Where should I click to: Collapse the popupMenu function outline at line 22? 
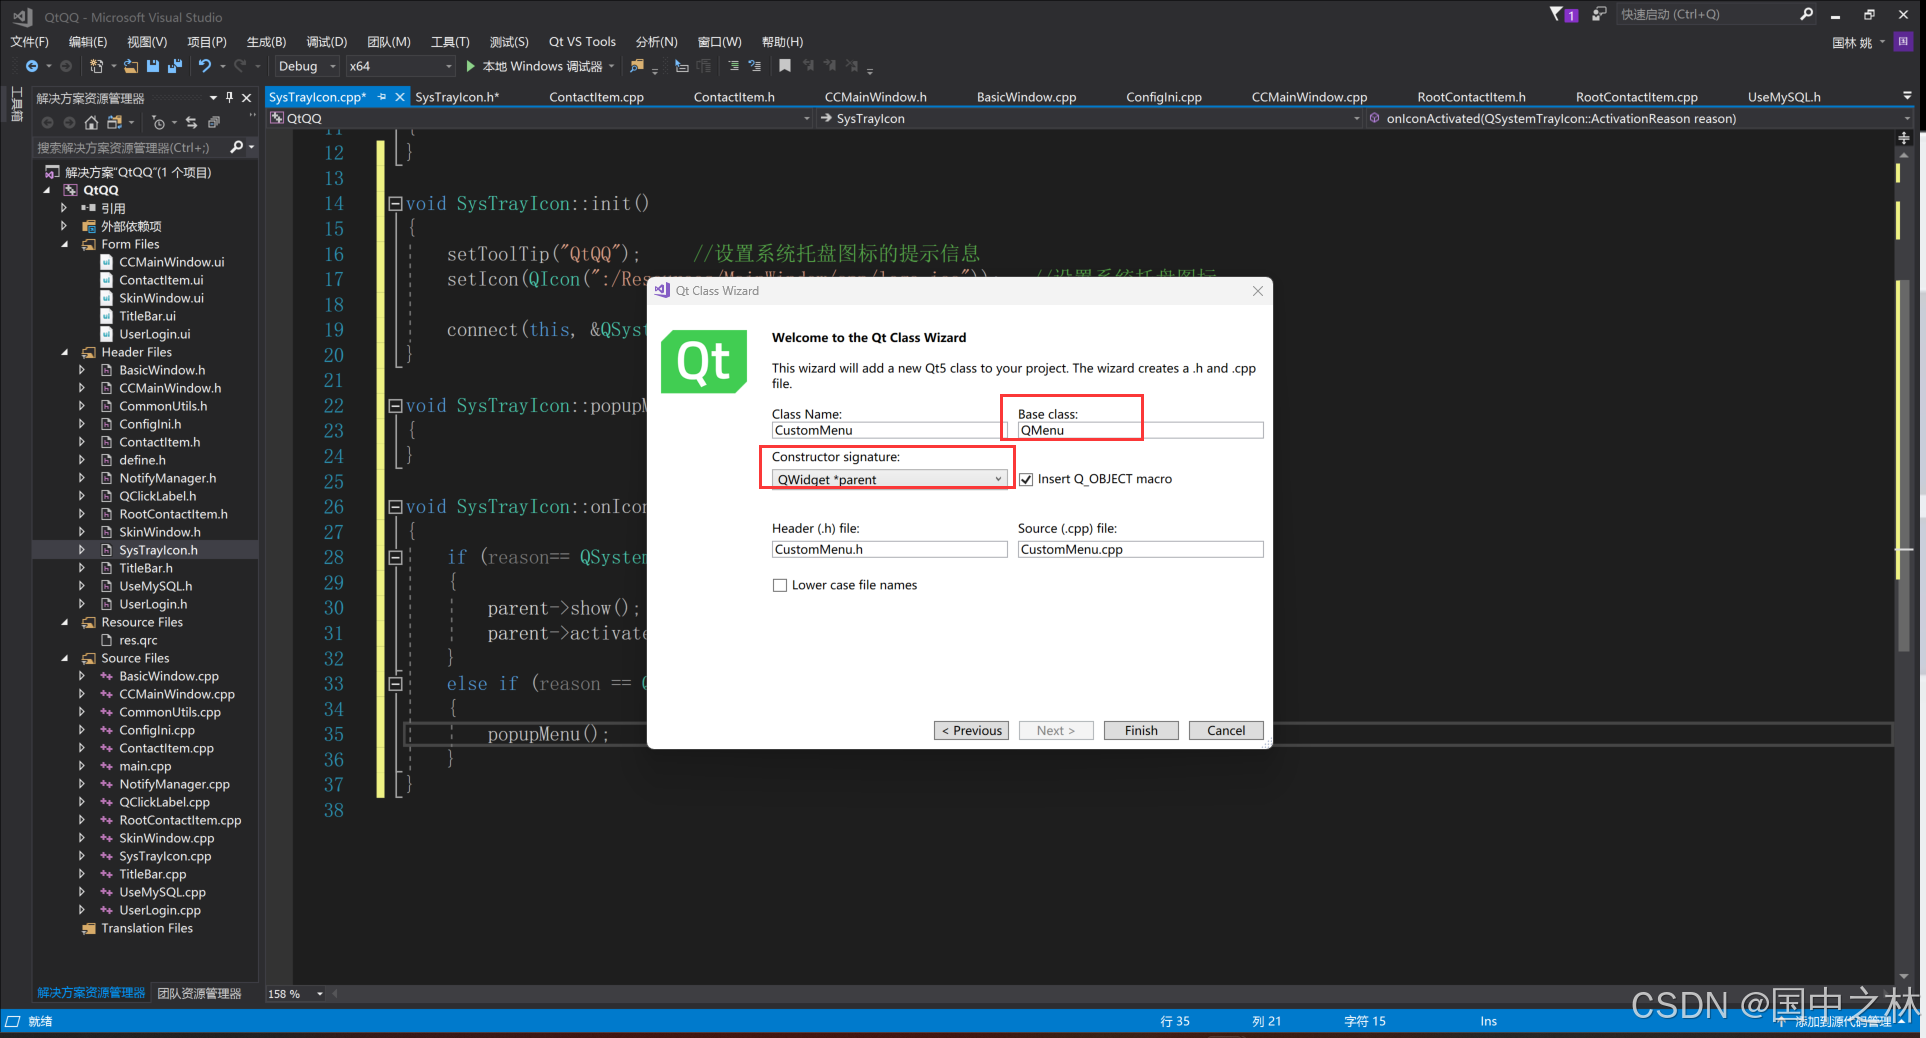pos(395,405)
